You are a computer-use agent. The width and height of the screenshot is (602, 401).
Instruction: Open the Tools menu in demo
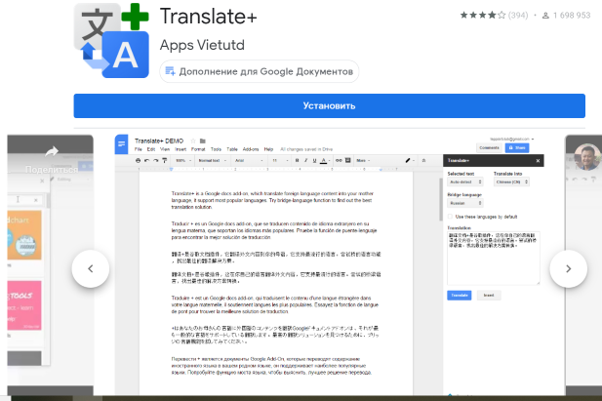(216, 149)
